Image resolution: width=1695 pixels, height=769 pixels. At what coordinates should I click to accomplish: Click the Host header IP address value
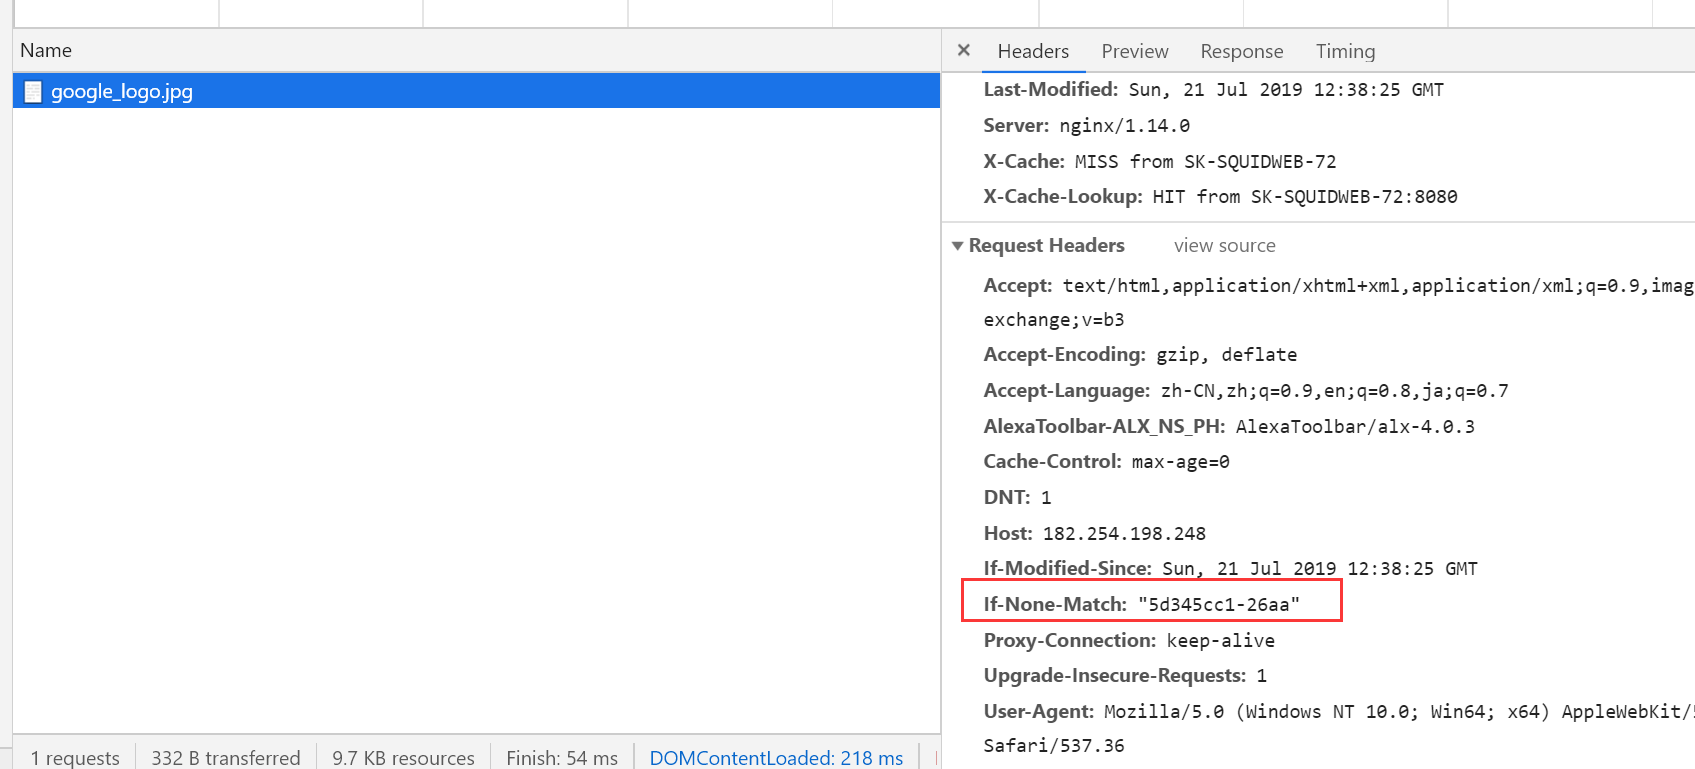click(x=1124, y=534)
